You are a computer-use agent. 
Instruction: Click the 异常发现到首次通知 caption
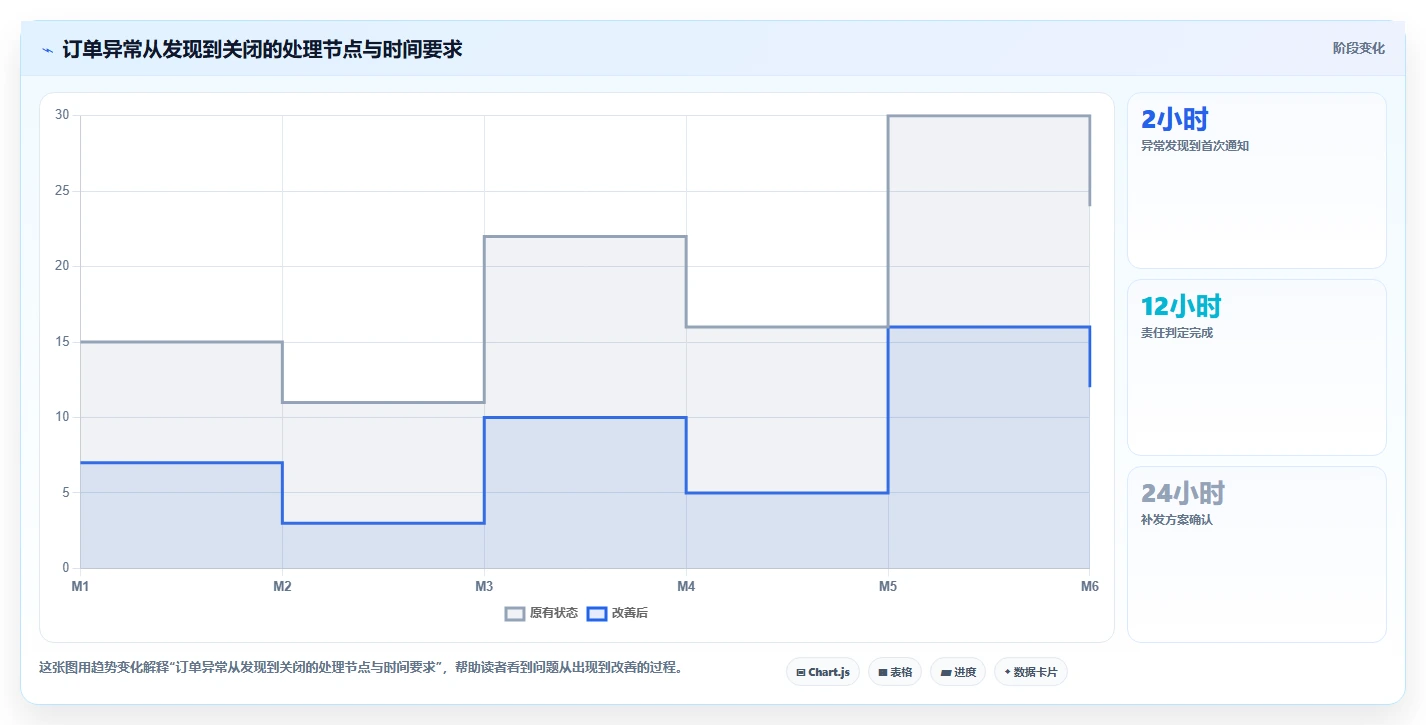[1195, 146]
